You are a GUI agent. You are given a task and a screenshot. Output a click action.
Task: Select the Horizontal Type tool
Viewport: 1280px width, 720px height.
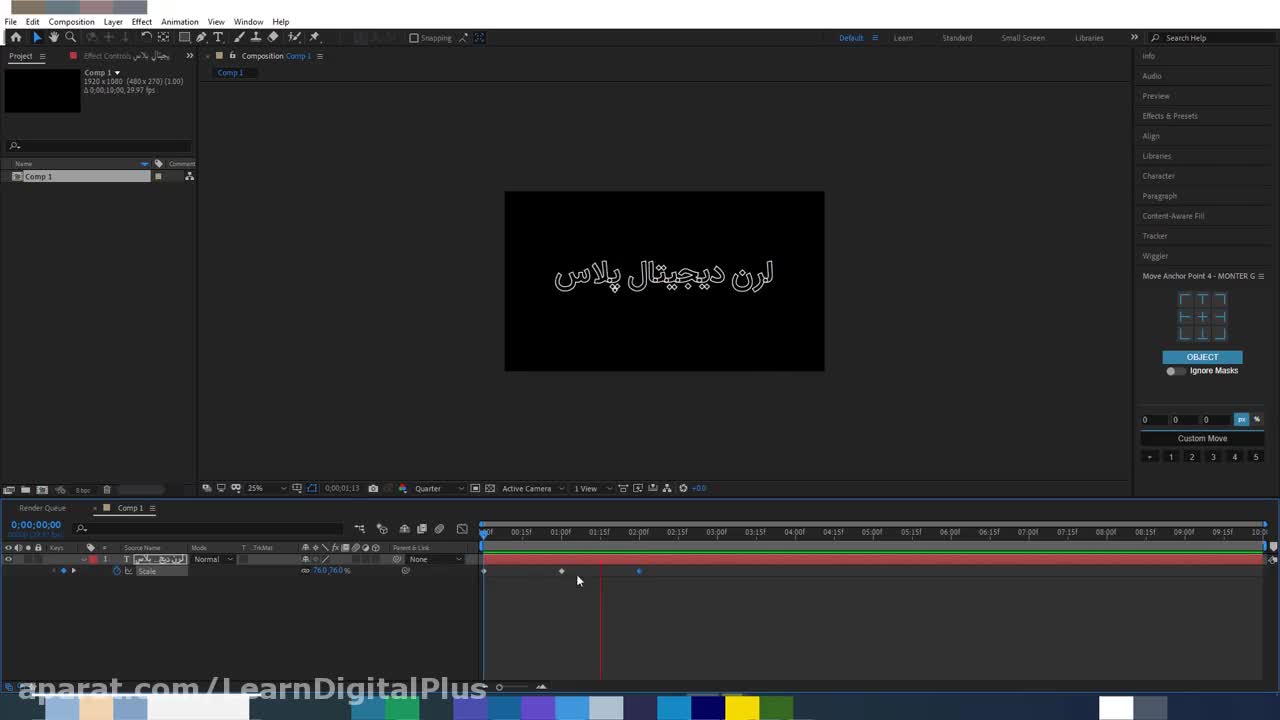(218, 37)
